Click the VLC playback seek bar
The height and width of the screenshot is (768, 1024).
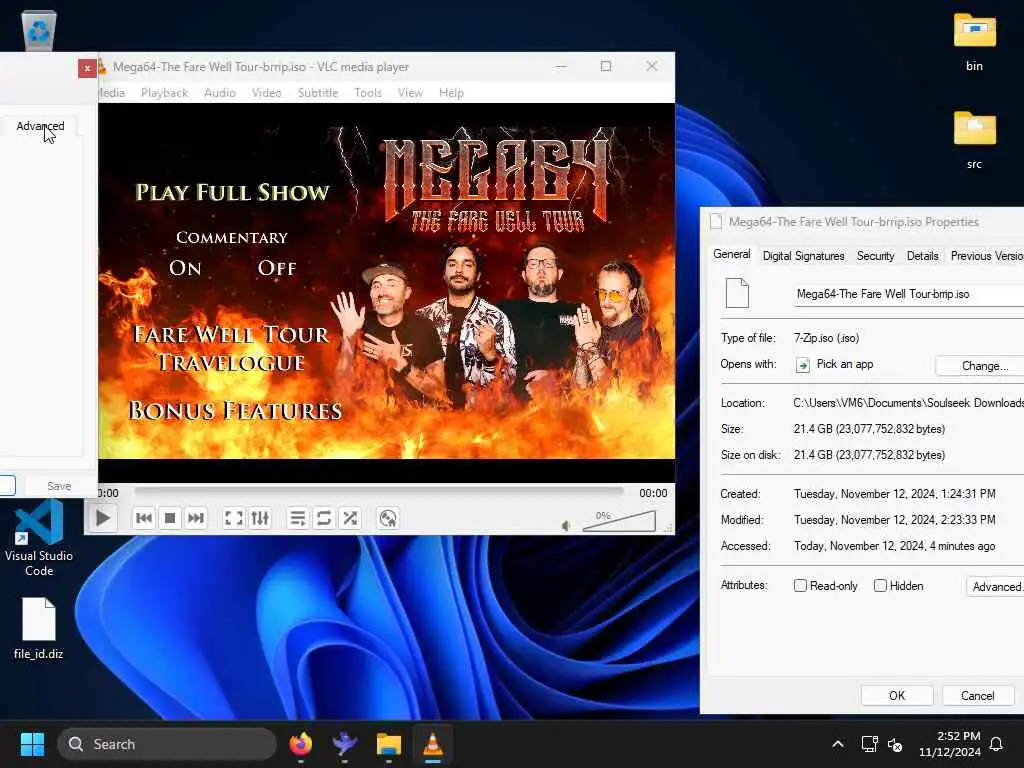[379, 492]
